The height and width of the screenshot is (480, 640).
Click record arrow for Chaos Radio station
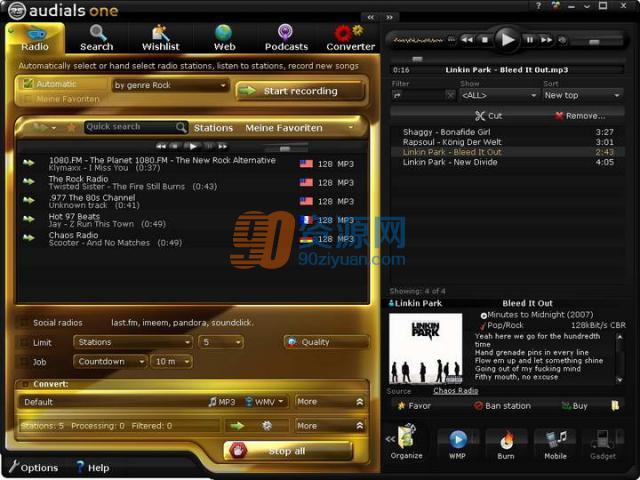point(29,238)
